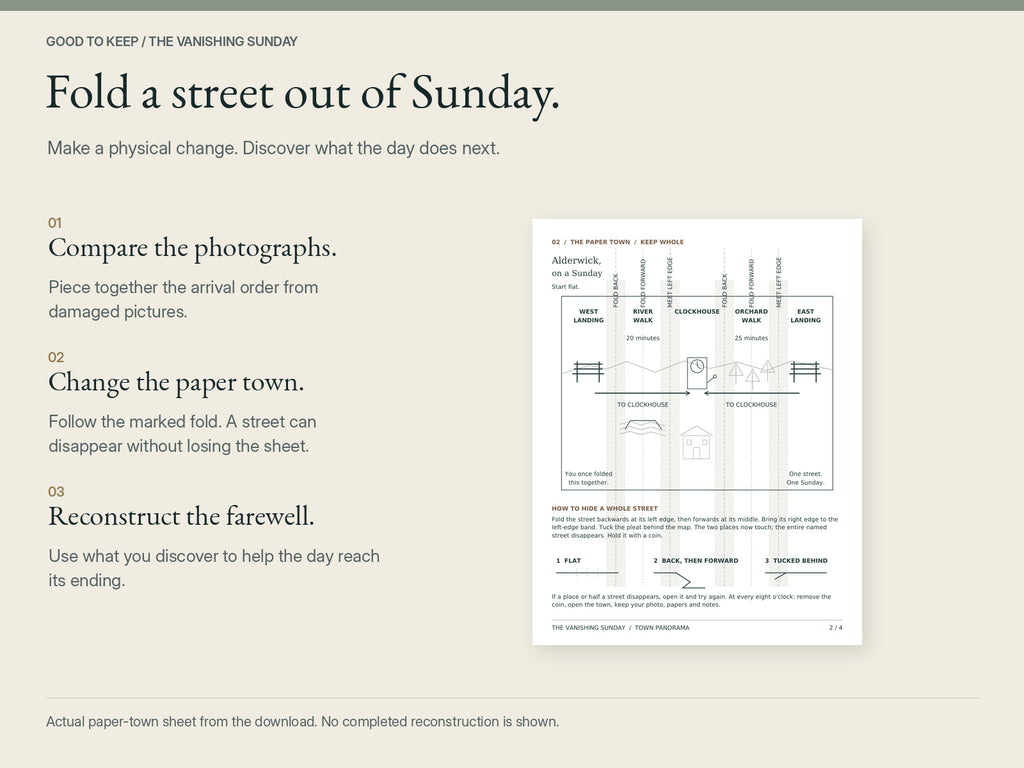The height and width of the screenshot is (768, 1024).
Task: Click step number 03
Action: [x=56, y=492]
